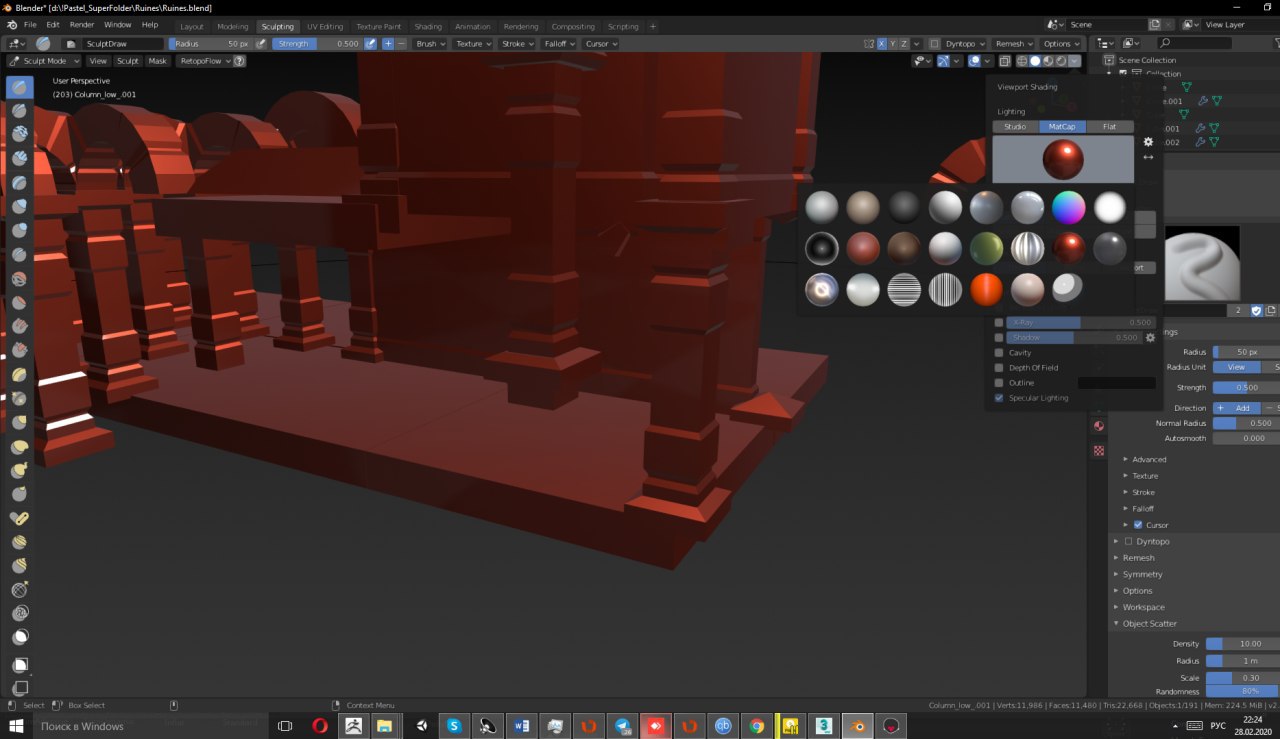Switch to the Modeling workspace tab
The width and height of the screenshot is (1280, 739).
coord(233,26)
